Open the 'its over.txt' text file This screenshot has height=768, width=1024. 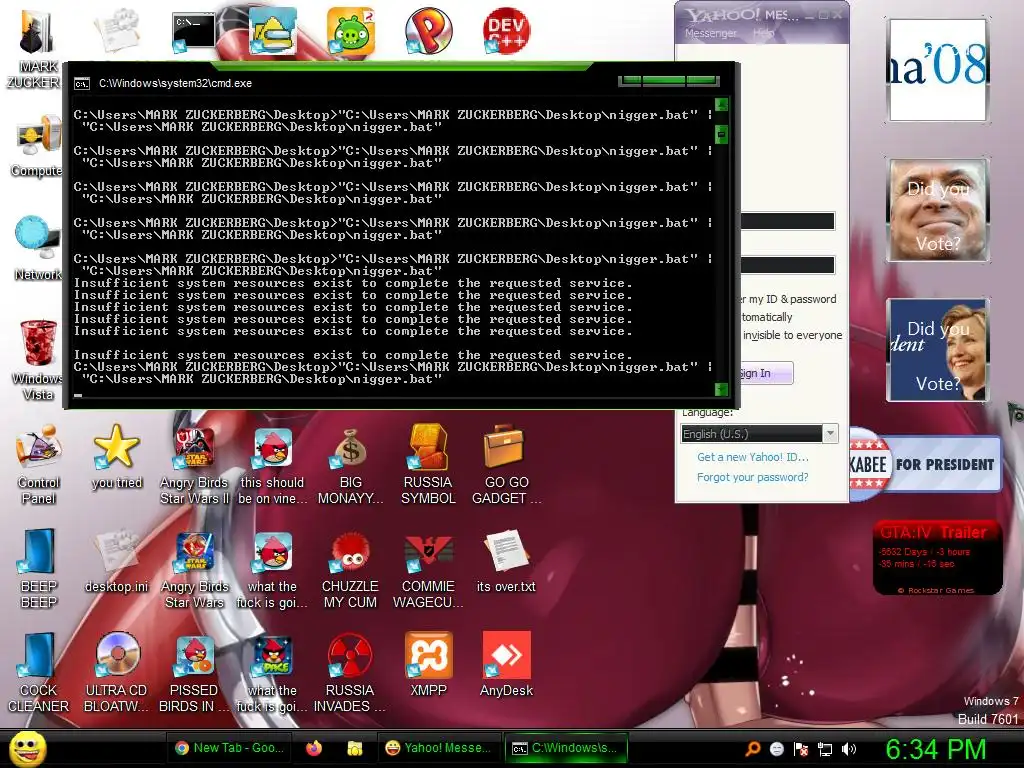506,560
